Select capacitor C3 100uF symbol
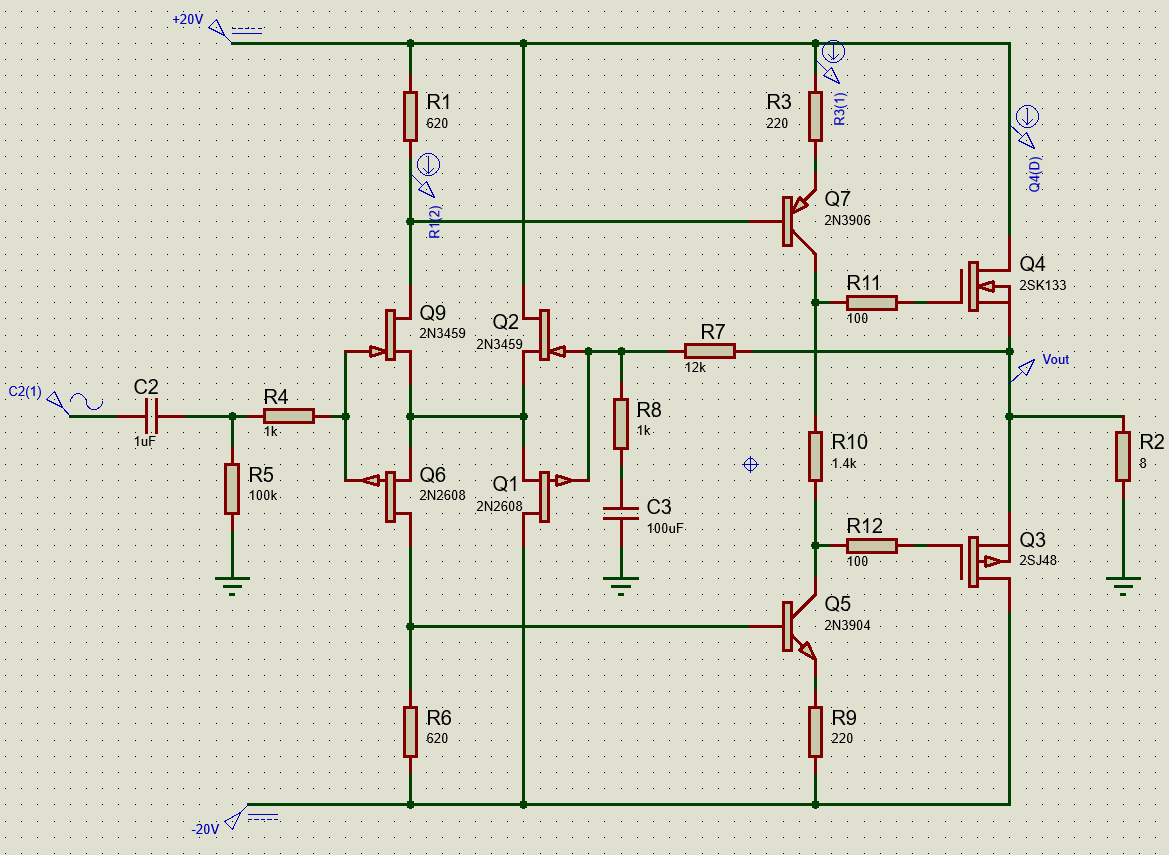1169x855 pixels. tap(620, 513)
